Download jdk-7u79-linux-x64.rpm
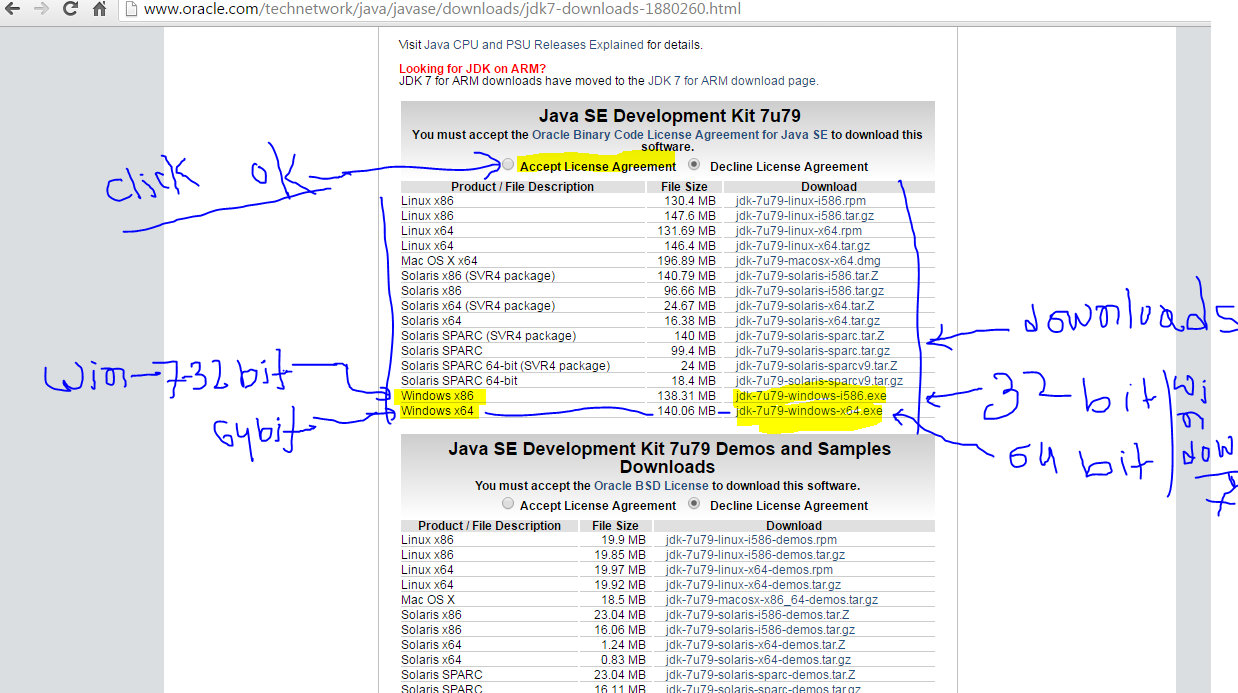The width and height of the screenshot is (1238, 693). click(x=798, y=231)
